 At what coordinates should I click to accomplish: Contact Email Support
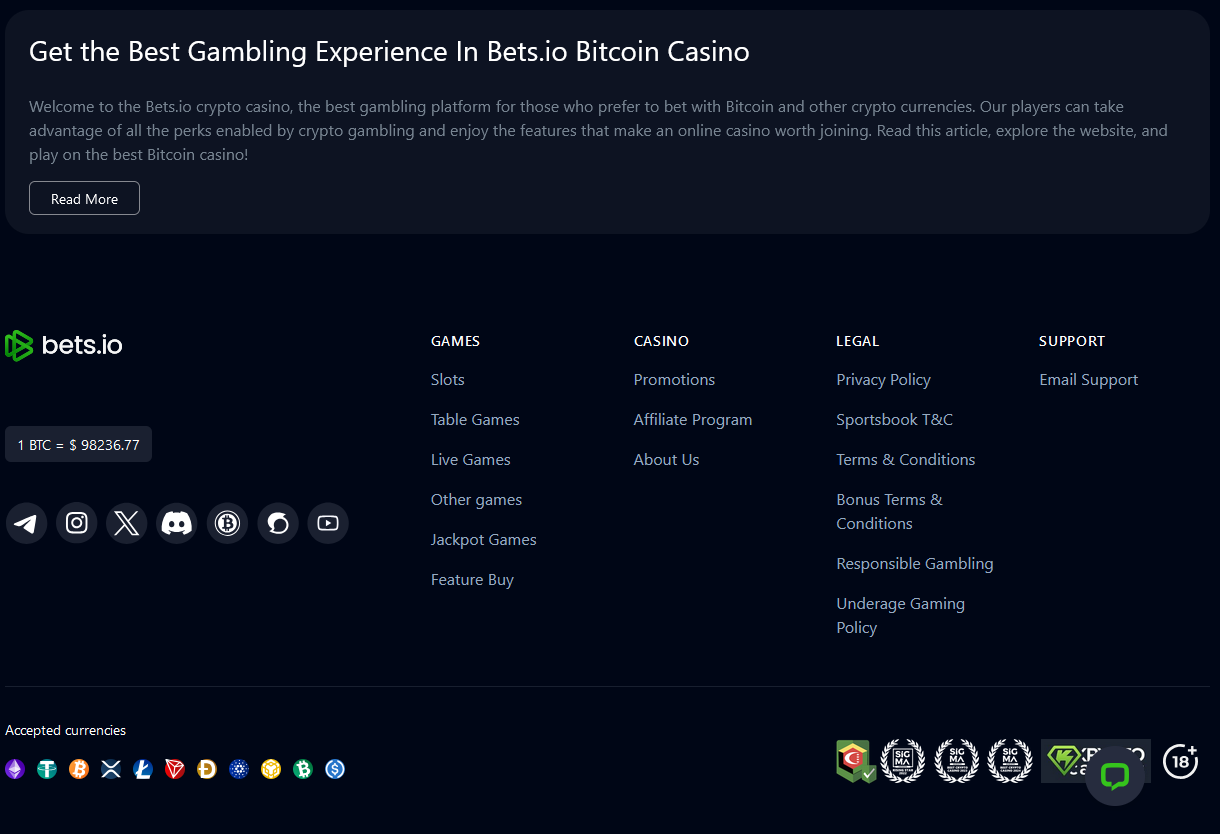tap(1089, 380)
